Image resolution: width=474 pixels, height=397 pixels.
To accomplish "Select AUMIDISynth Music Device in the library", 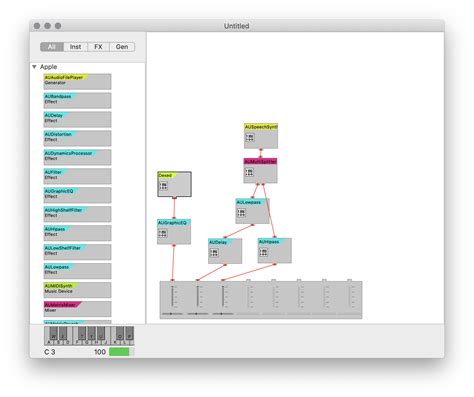I will click(77, 290).
